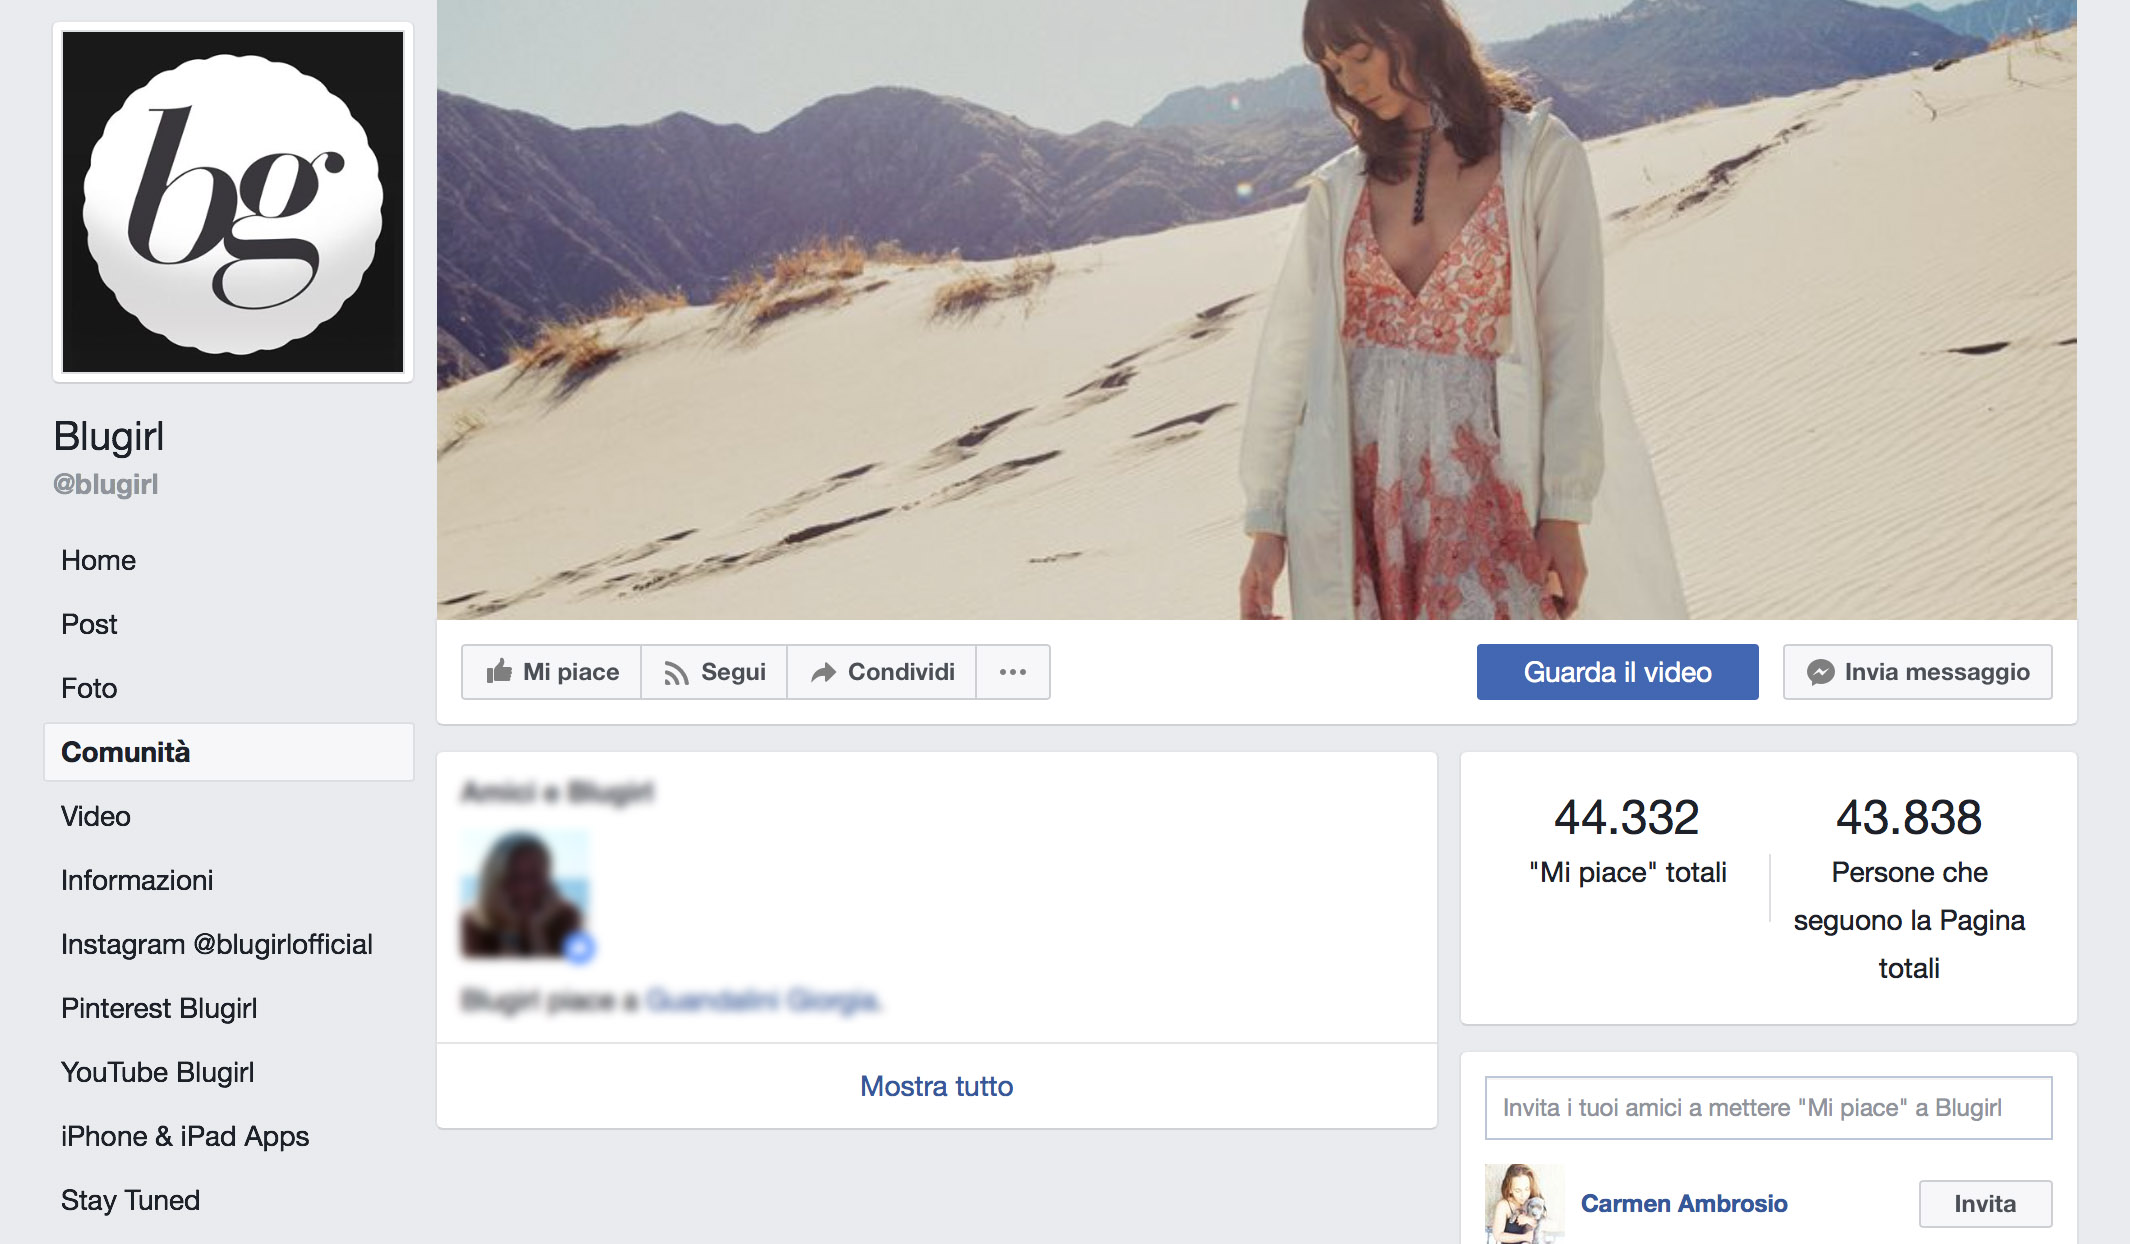Click Mostra tutto link

936,1086
